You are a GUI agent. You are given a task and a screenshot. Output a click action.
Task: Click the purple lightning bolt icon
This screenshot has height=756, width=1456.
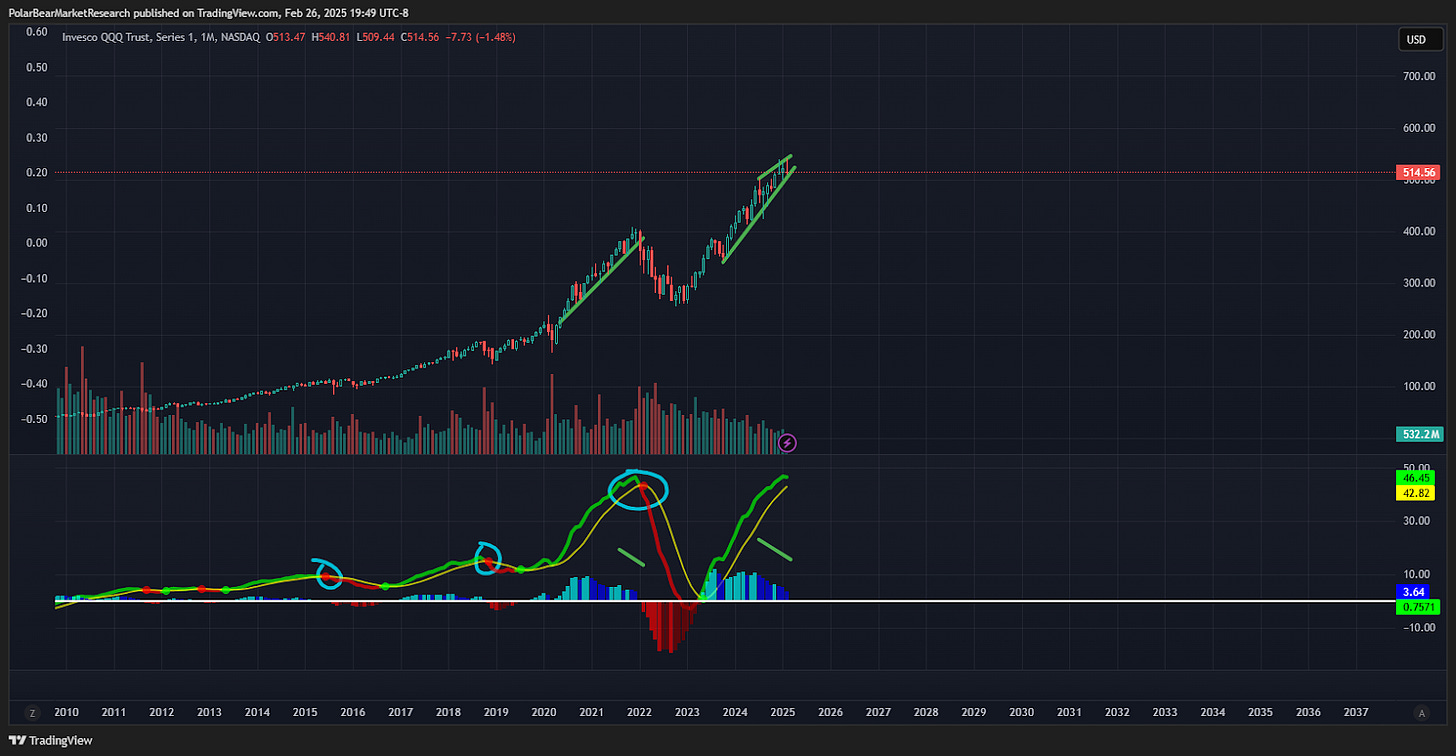click(x=787, y=442)
